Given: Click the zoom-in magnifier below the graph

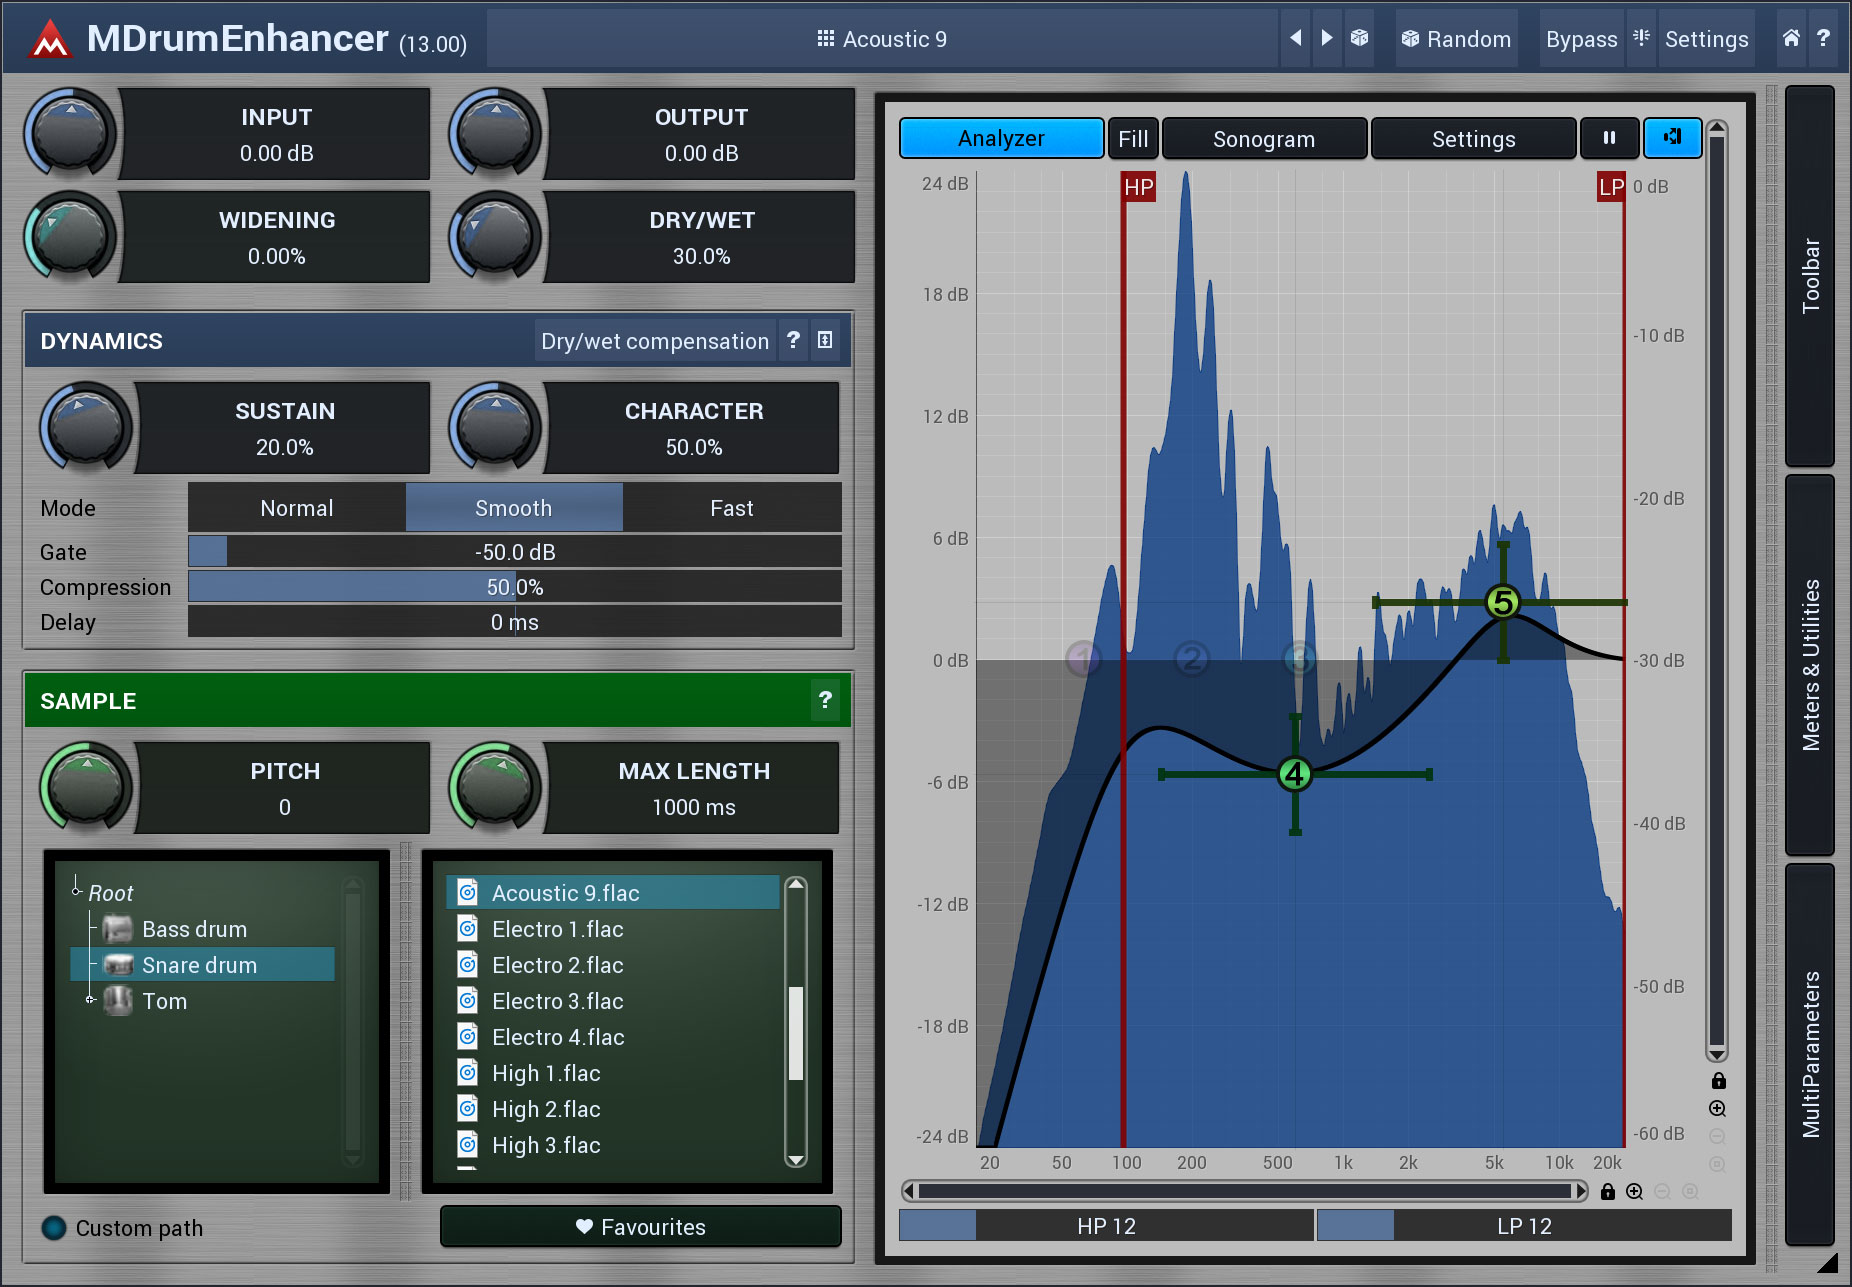Looking at the screenshot, I should click(x=1634, y=1191).
